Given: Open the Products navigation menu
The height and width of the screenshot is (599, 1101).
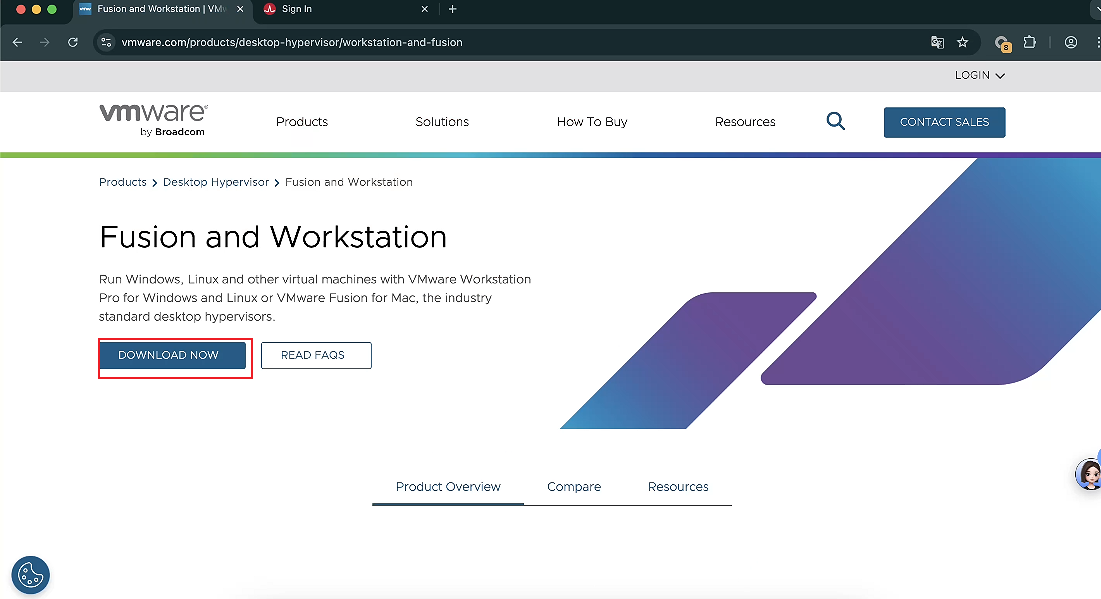Looking at the screenshot, I should pyautogui.click(x=302, y=121).
